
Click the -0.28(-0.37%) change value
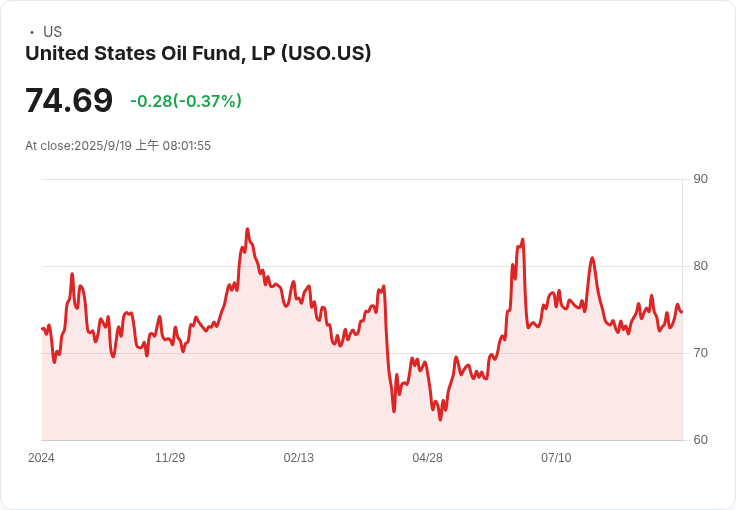pos(186,101)
